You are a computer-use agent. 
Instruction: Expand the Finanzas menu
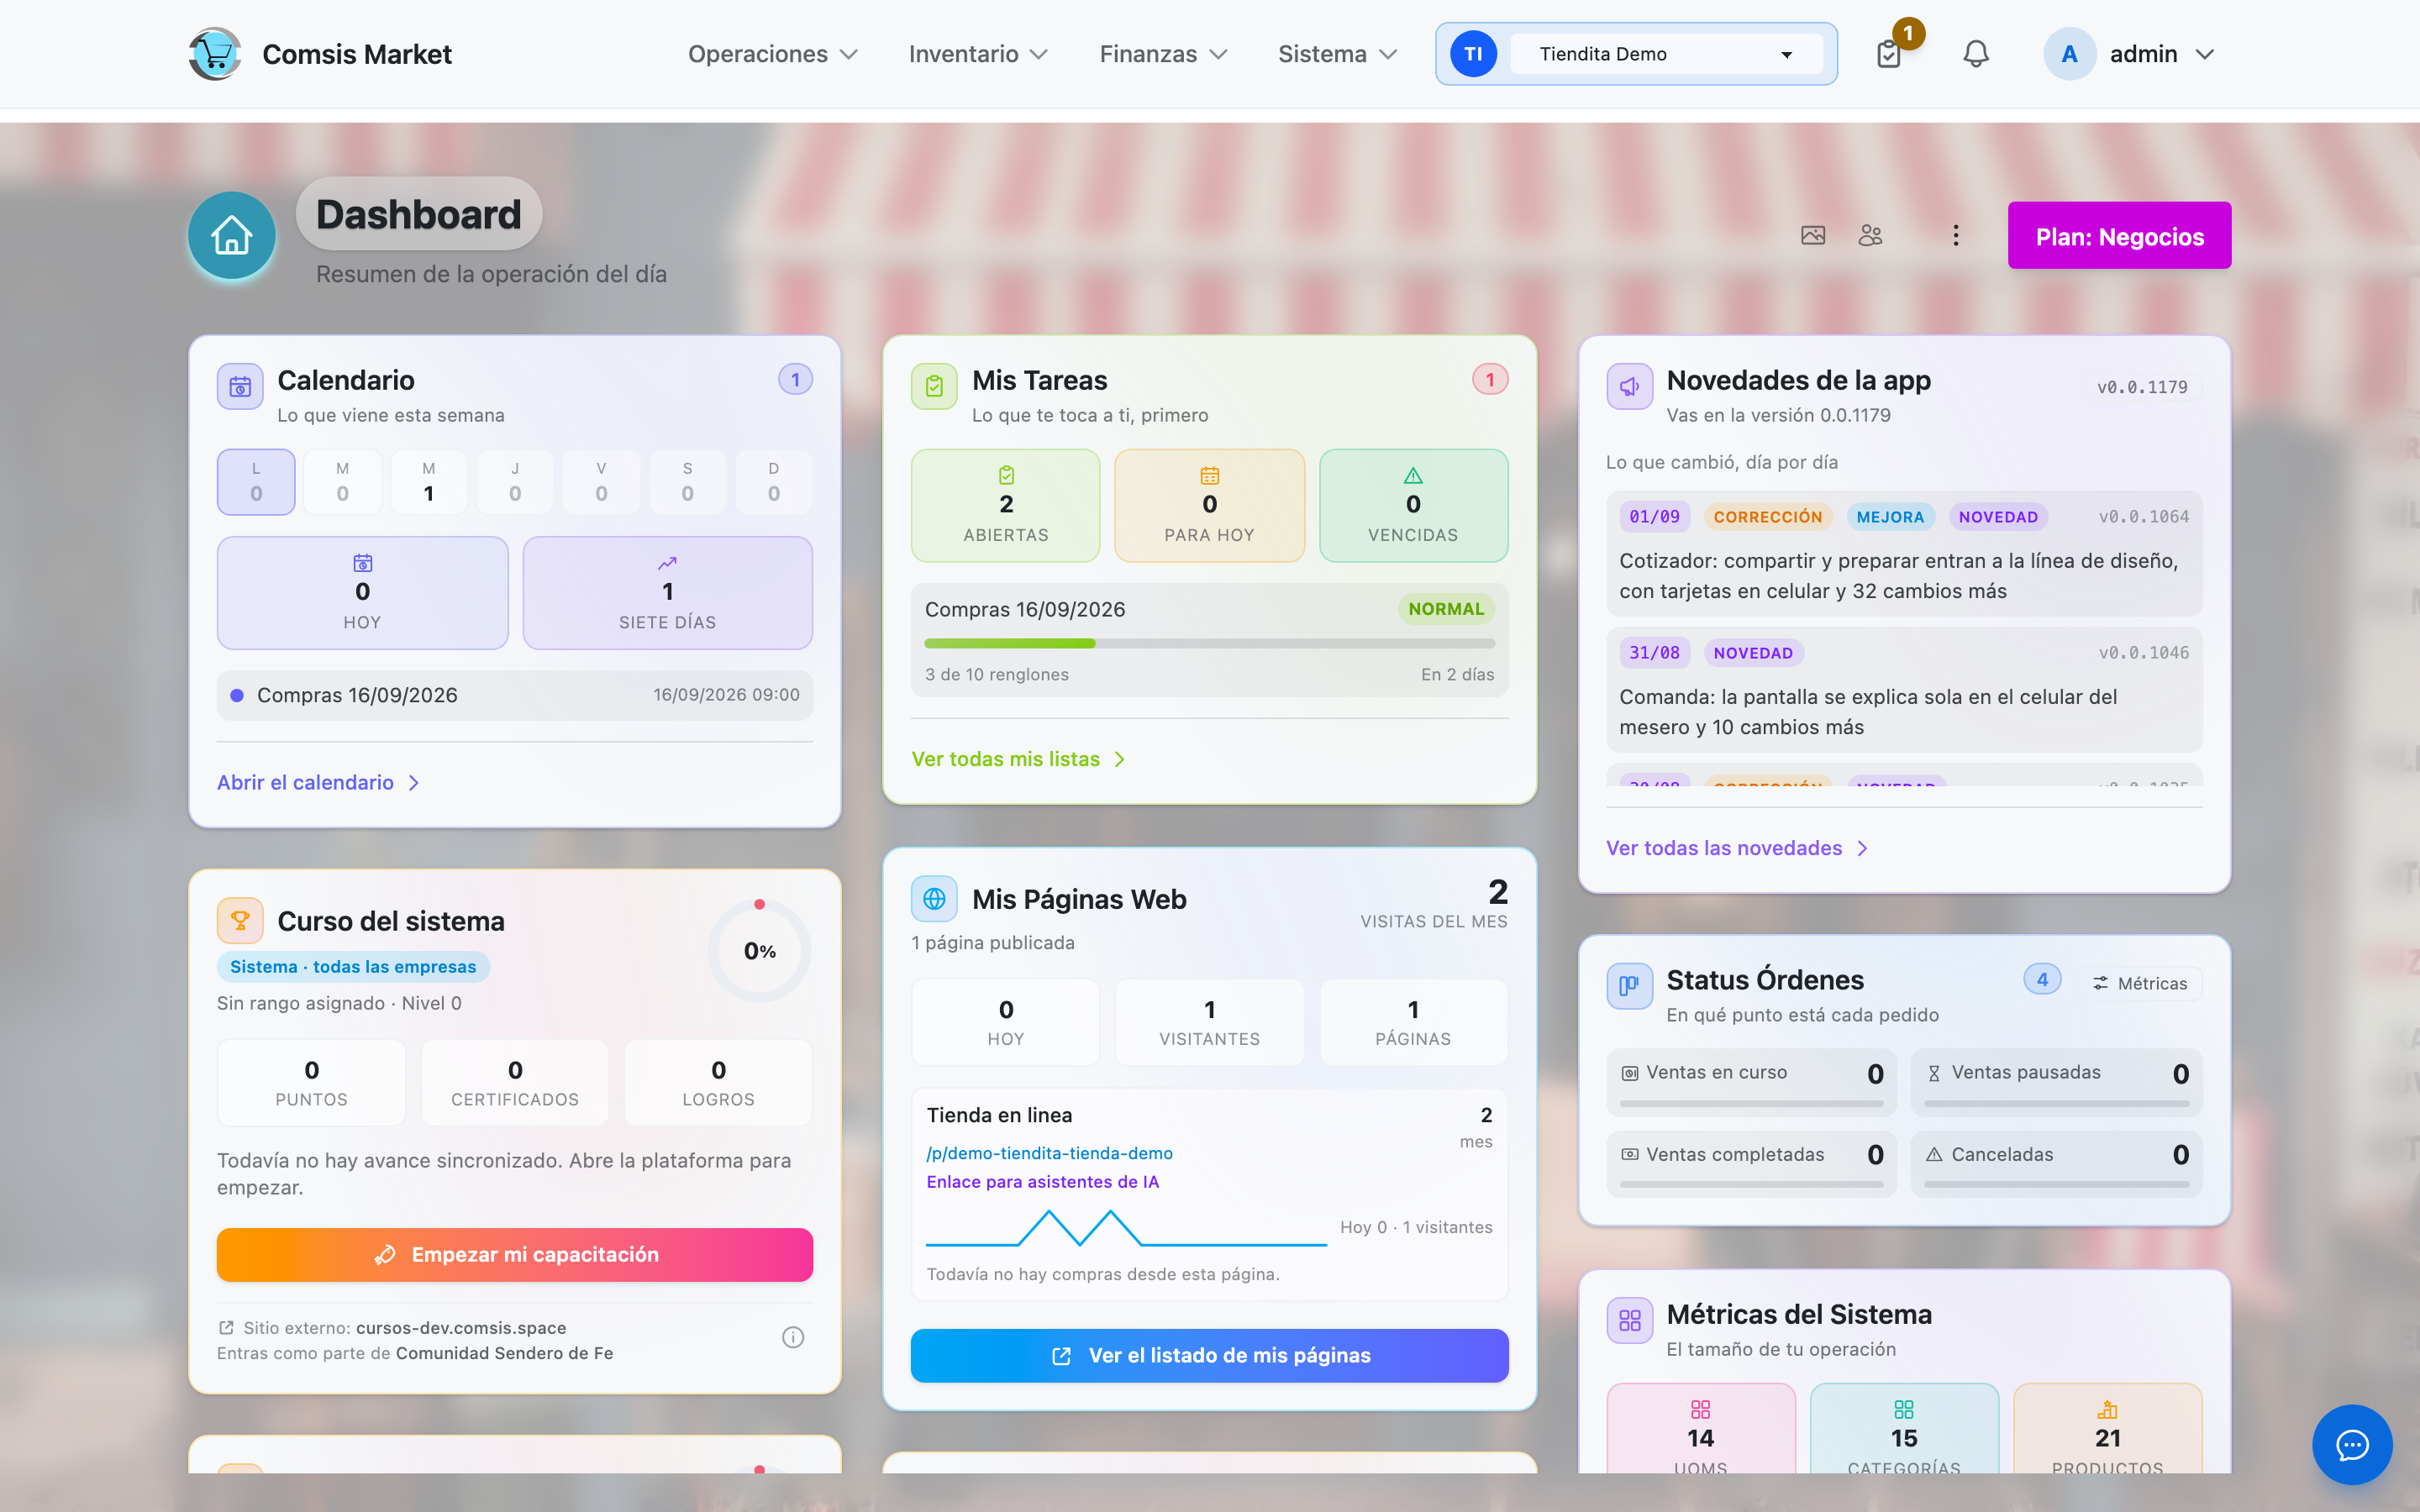click(1162, 54)
